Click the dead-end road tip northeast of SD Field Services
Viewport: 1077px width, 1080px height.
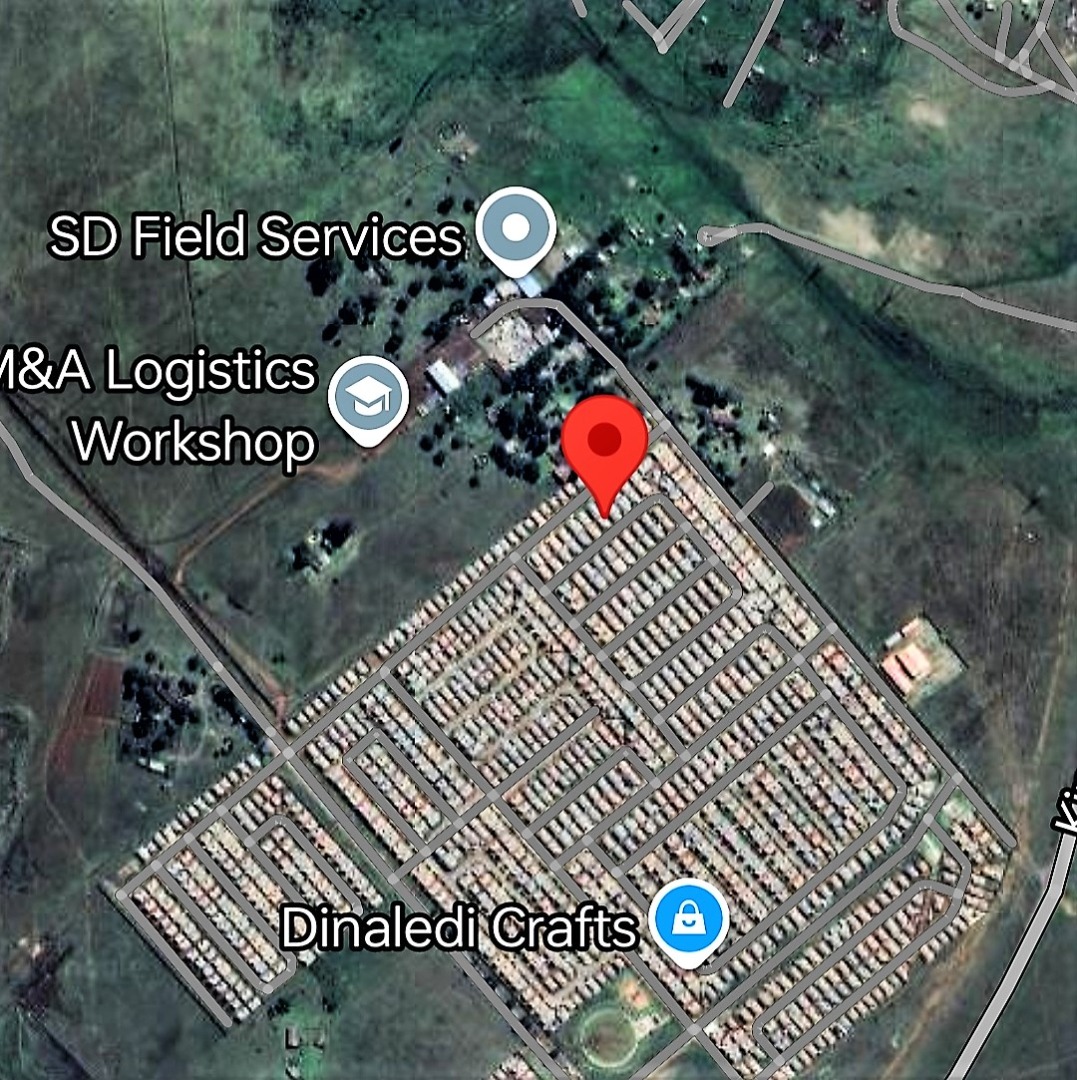coord(704,237)
